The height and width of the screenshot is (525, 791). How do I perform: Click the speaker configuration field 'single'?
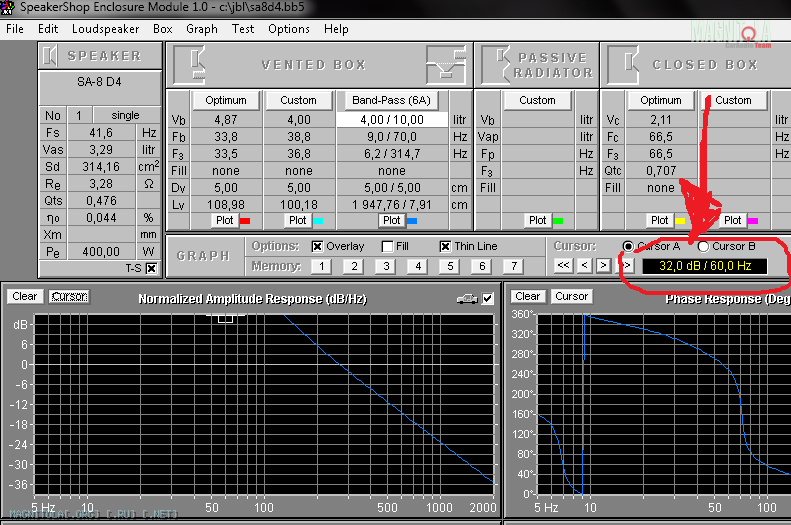tap(125, 115)
